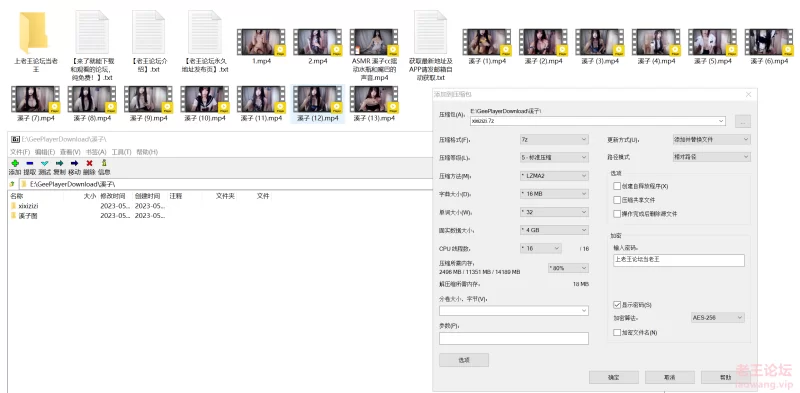The width and height of the screenshot is (800, 393).
Task: Open the archive format 7z dropdown
Action: pyautogui.click(x=554, y=139)
